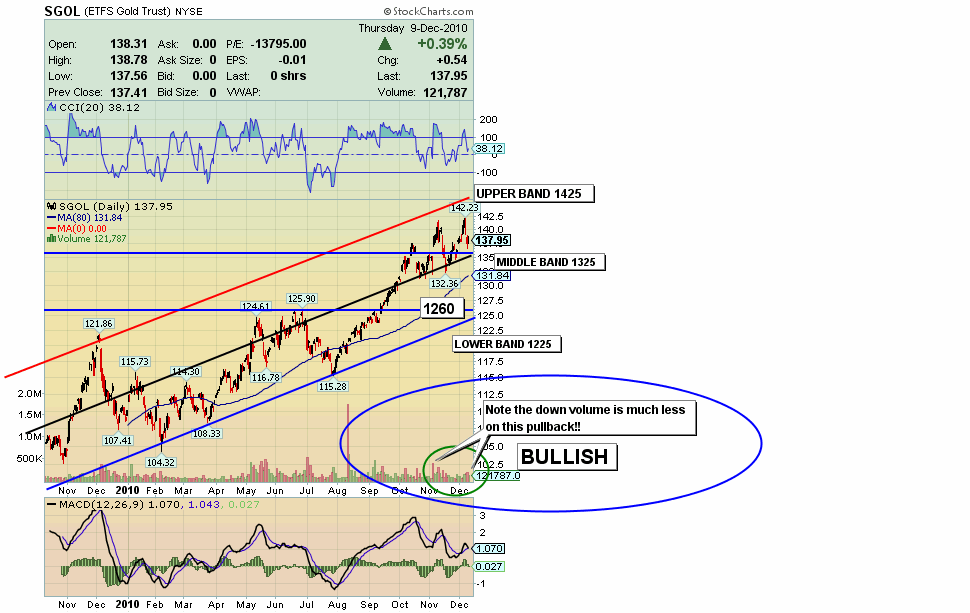Viewport: 970px width, 613px height.
Task: Click the 2.0M volume axis label
Action: (30, 394)
